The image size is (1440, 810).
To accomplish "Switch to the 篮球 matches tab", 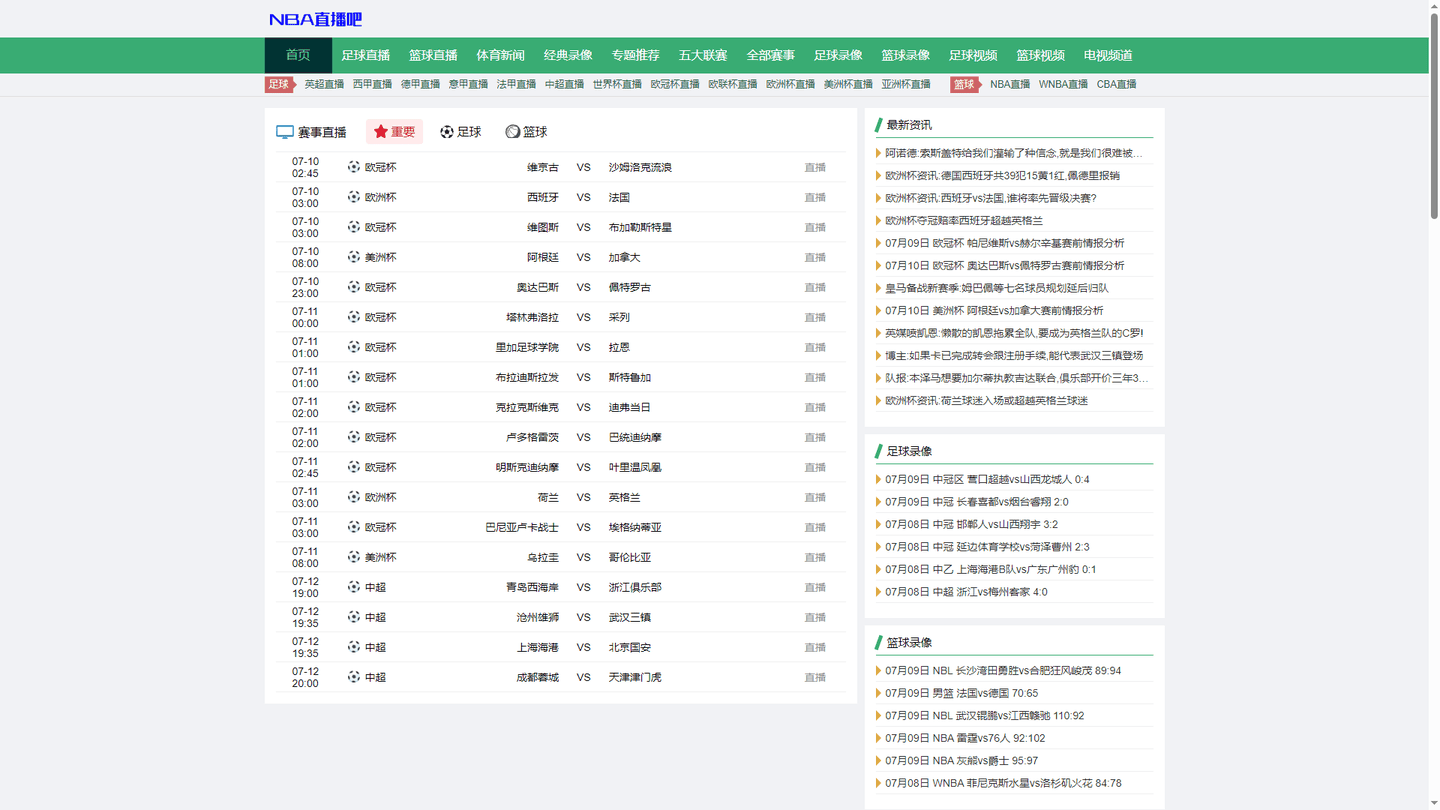I will pos(527,132).
